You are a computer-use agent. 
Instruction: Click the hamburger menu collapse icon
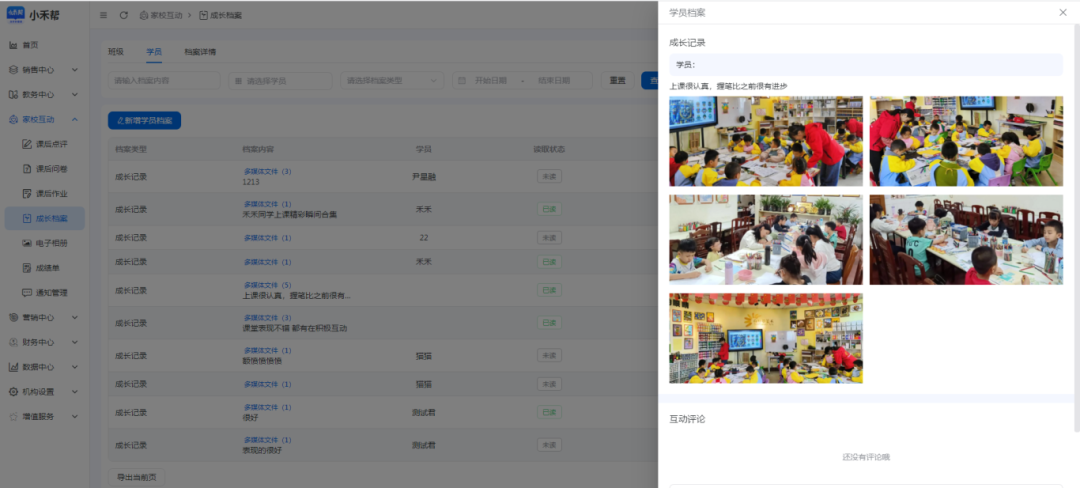[x=104, y=16]
